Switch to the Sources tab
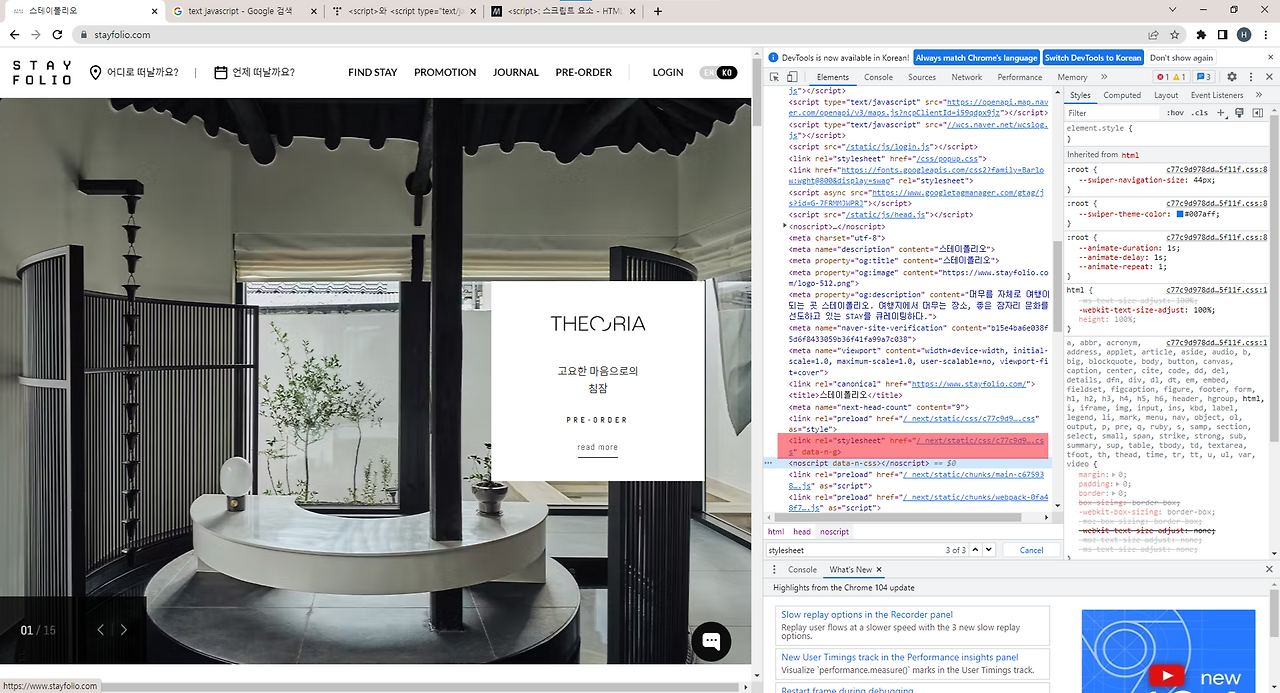1280x693 pixels. (x=922, y=77)
